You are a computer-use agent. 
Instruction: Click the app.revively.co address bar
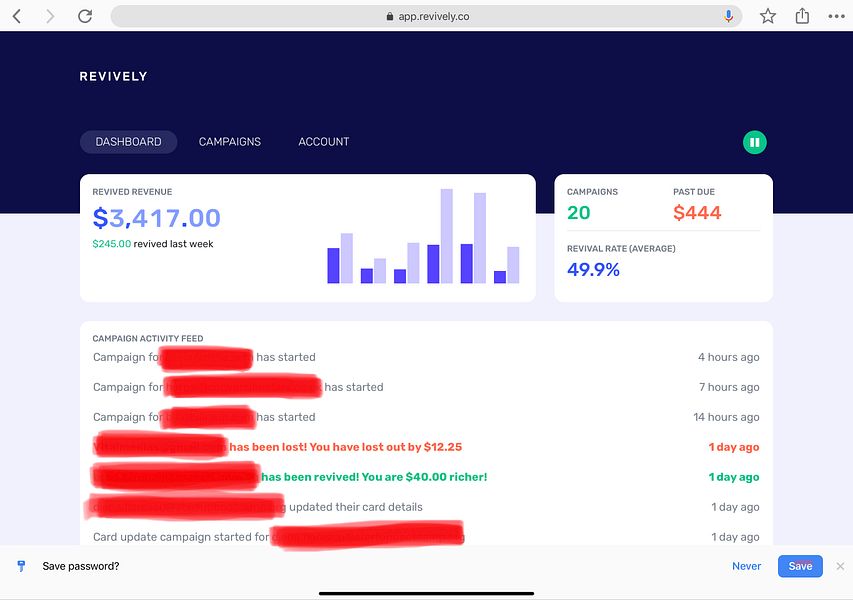426,16
